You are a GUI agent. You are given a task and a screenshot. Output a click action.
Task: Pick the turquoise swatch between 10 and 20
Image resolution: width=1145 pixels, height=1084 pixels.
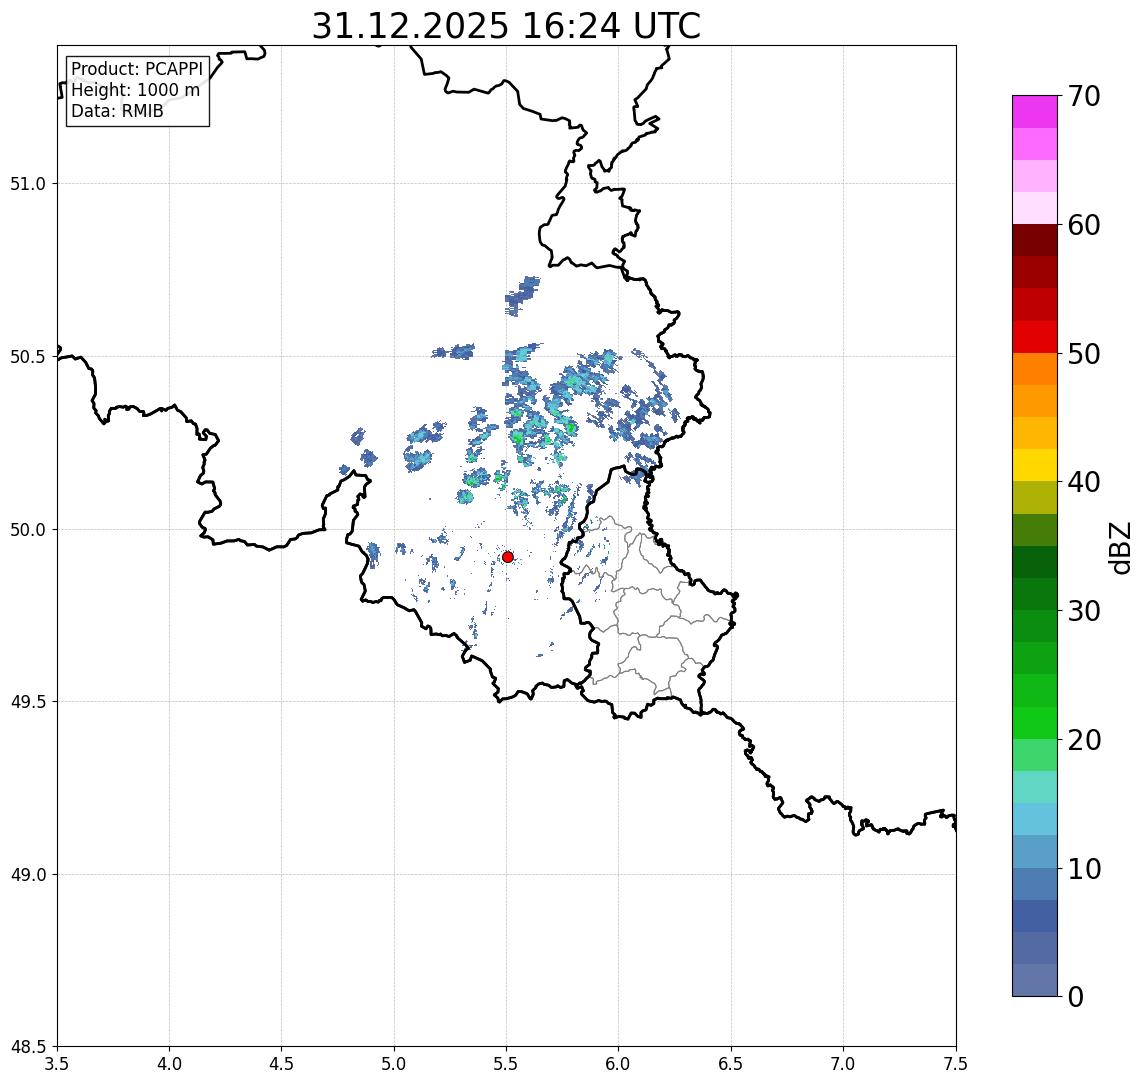tap(1035, 787)
